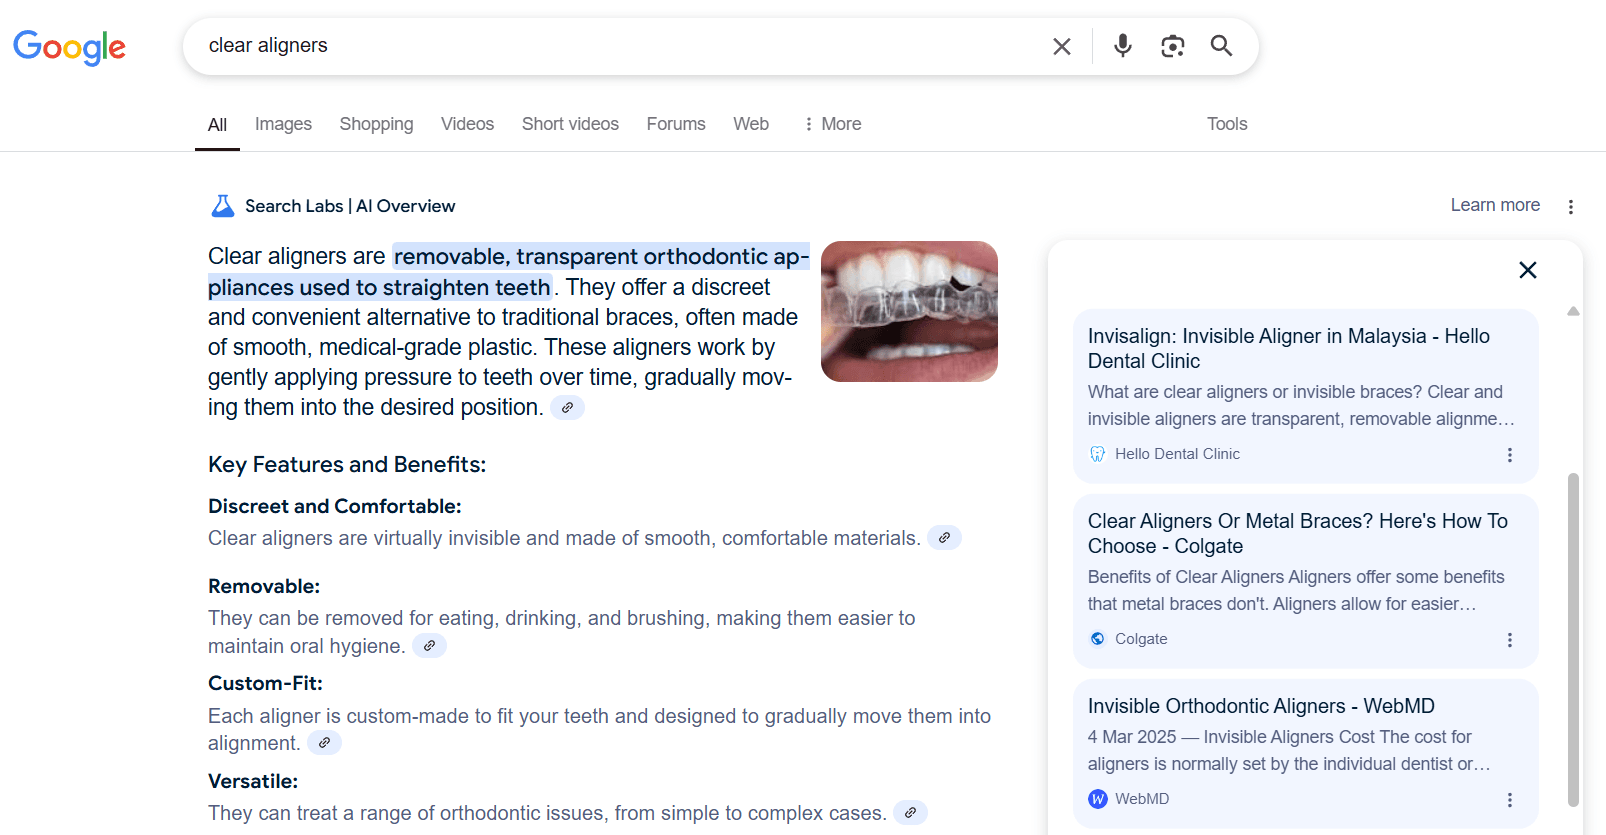This screenshot has width=1606, height=835.
Task: Click the Learn more link
Action: [x=1495, y=205]
